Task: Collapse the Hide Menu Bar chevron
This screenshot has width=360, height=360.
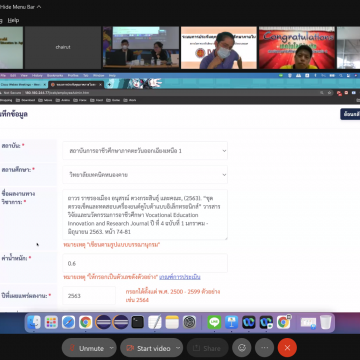Action: (39, 7)
